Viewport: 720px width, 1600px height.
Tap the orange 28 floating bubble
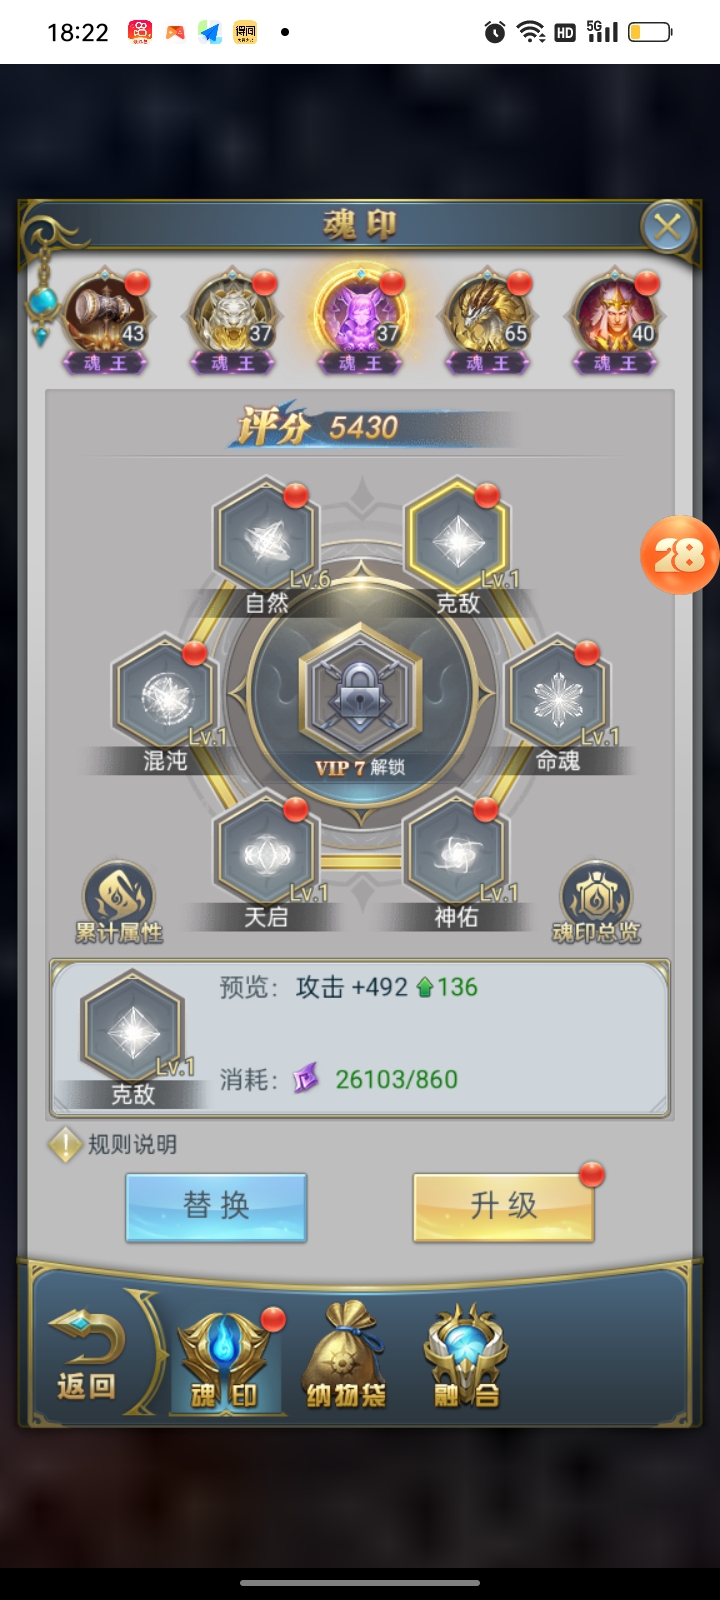680,555
